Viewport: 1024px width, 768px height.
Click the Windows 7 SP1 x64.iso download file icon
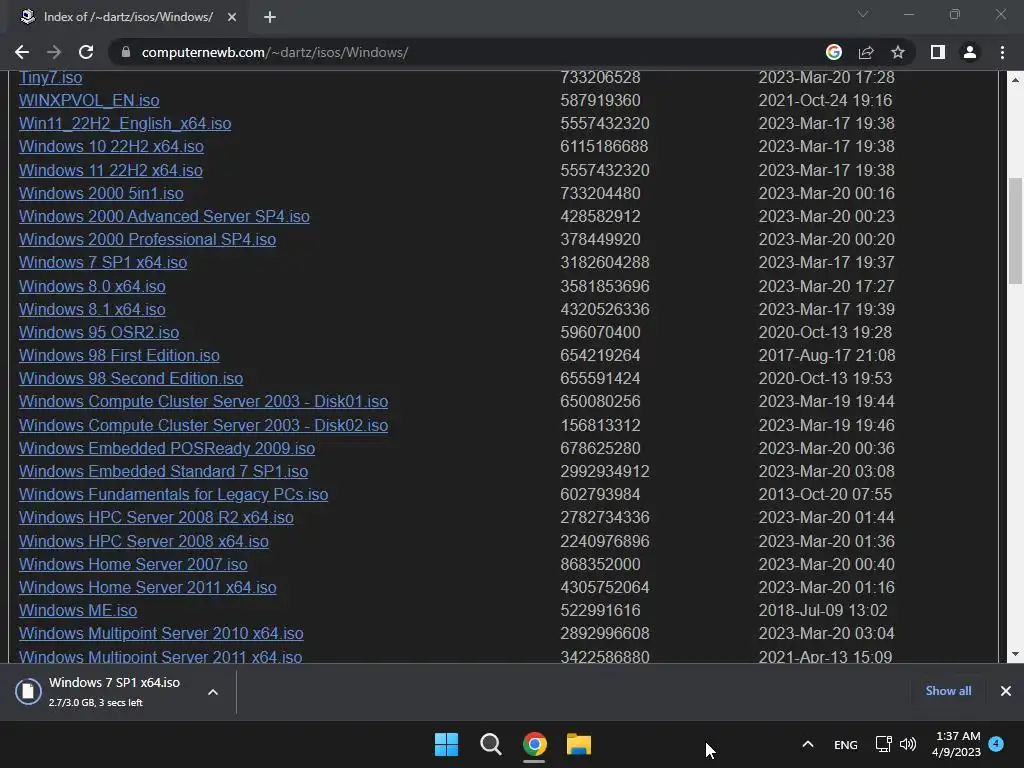[x=28, y=692]
